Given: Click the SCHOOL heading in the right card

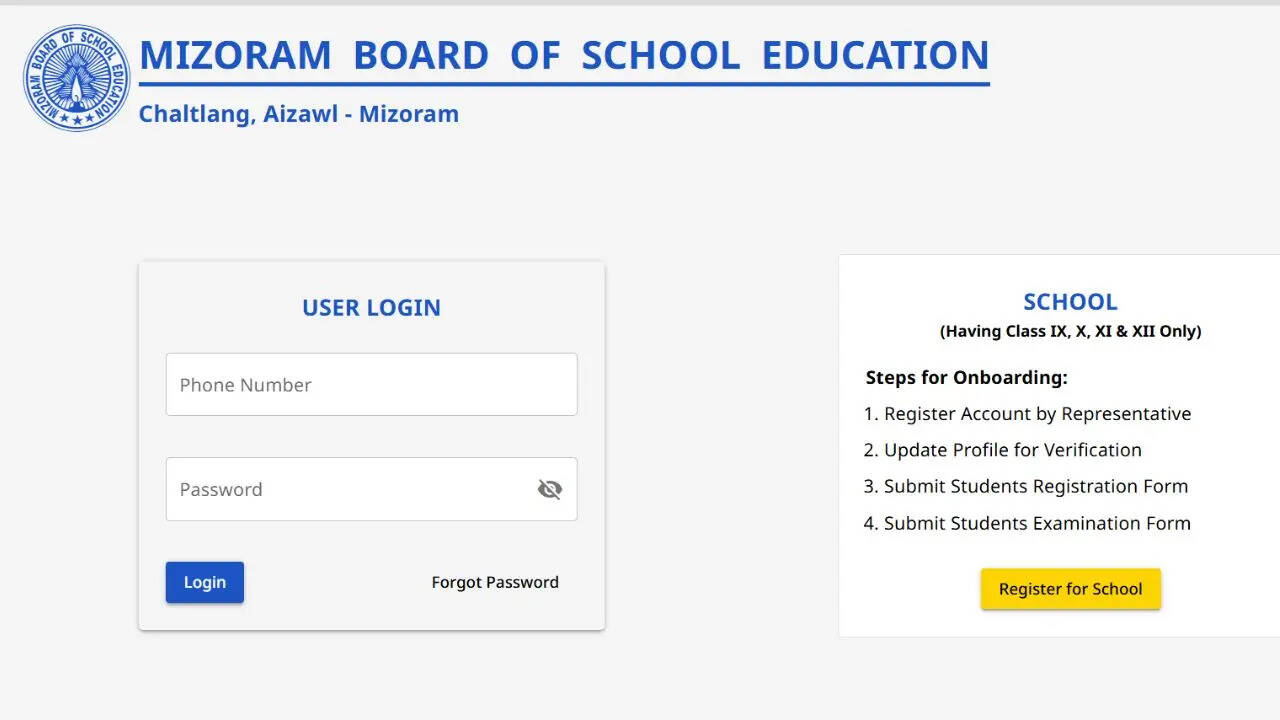Looking at the screenshot, I should 1070,302.
